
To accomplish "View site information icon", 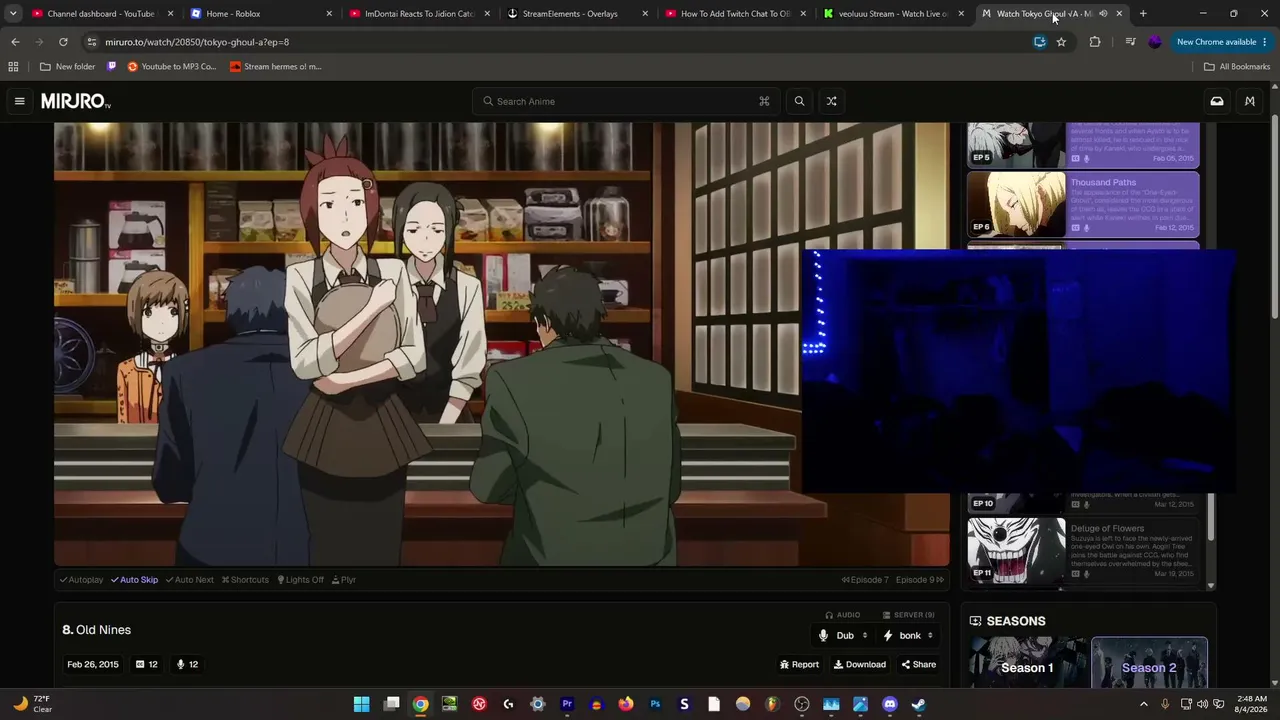I will point(91,42).
